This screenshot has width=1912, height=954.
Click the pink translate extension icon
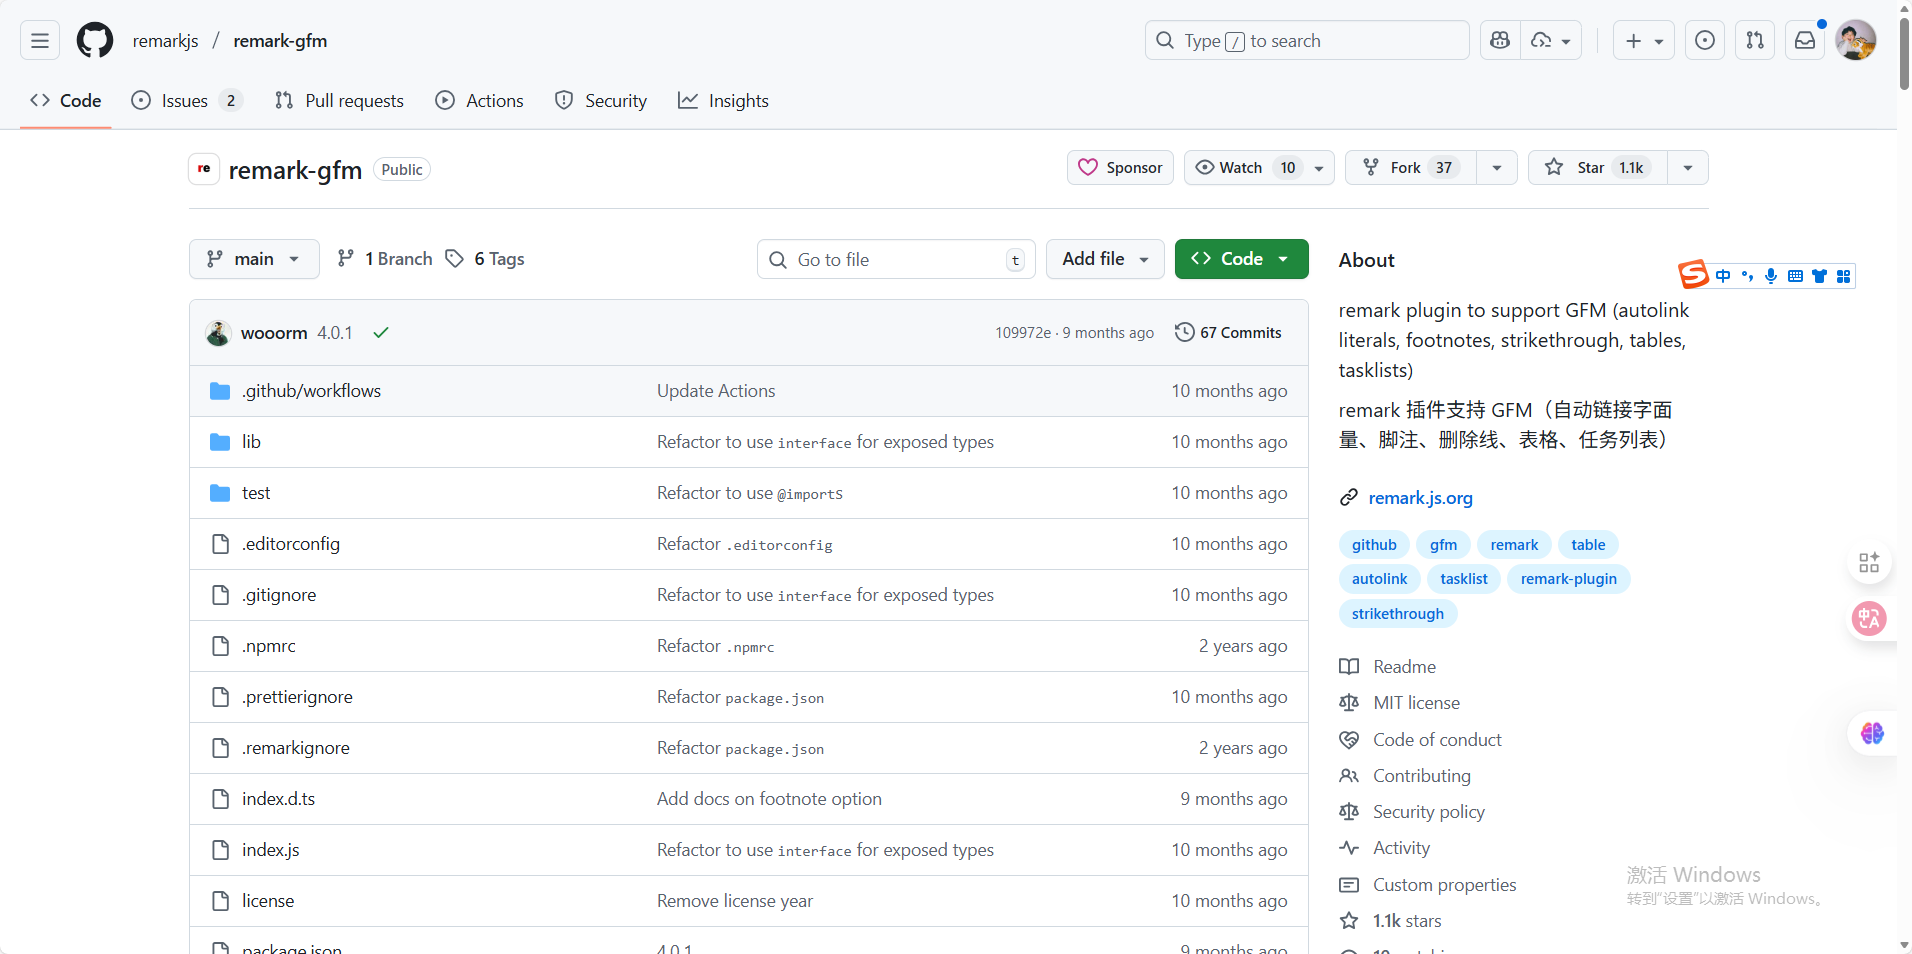1869,619
